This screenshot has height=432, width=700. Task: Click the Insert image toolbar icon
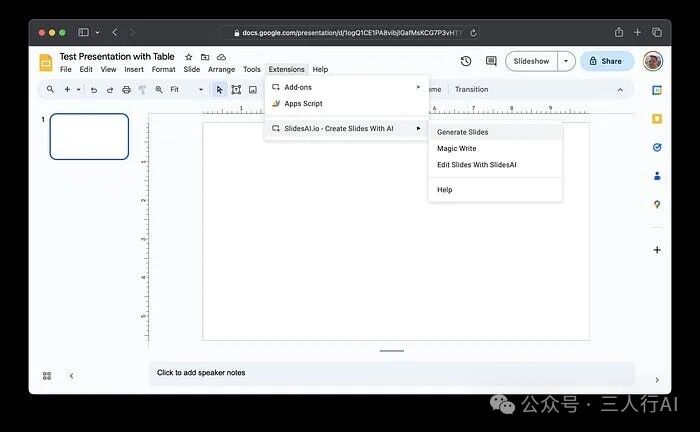click(253, 90)
